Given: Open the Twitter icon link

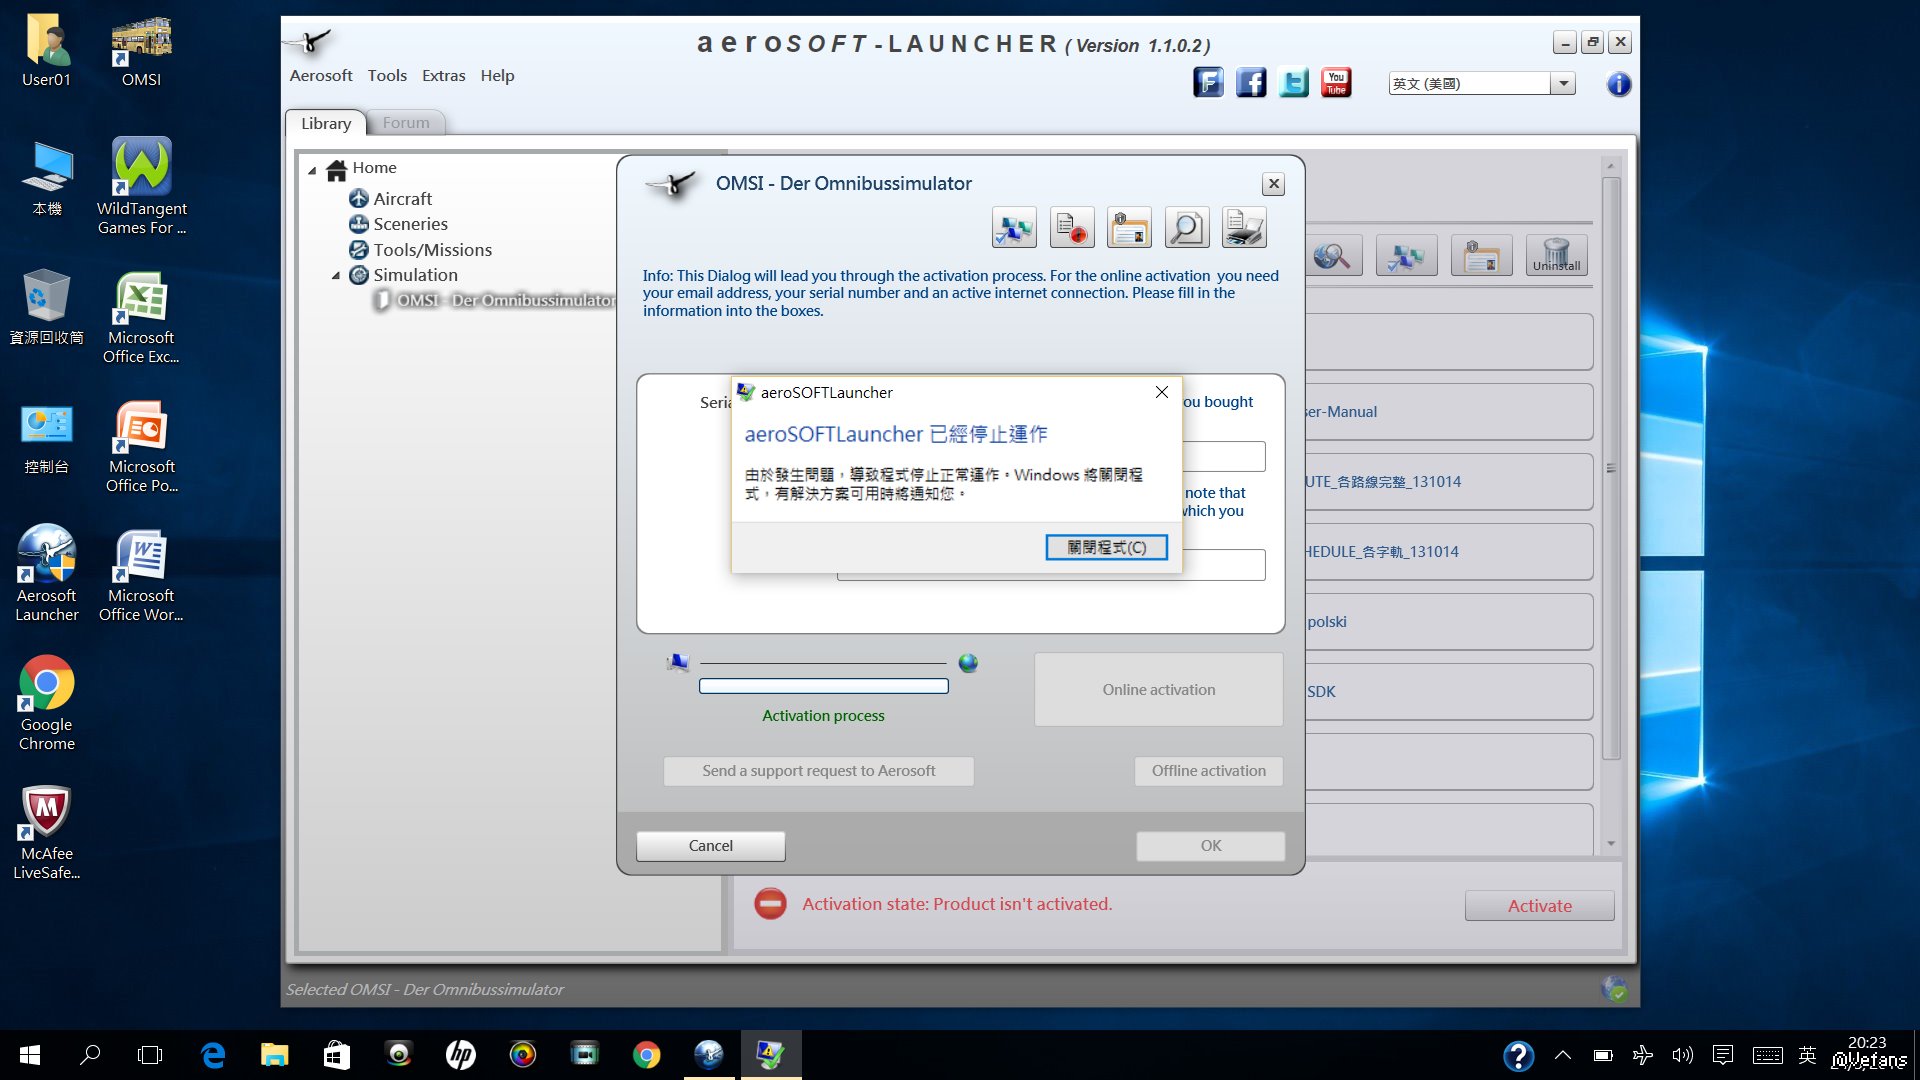Looking at the screenshot, I should [x=1293, y=83].
